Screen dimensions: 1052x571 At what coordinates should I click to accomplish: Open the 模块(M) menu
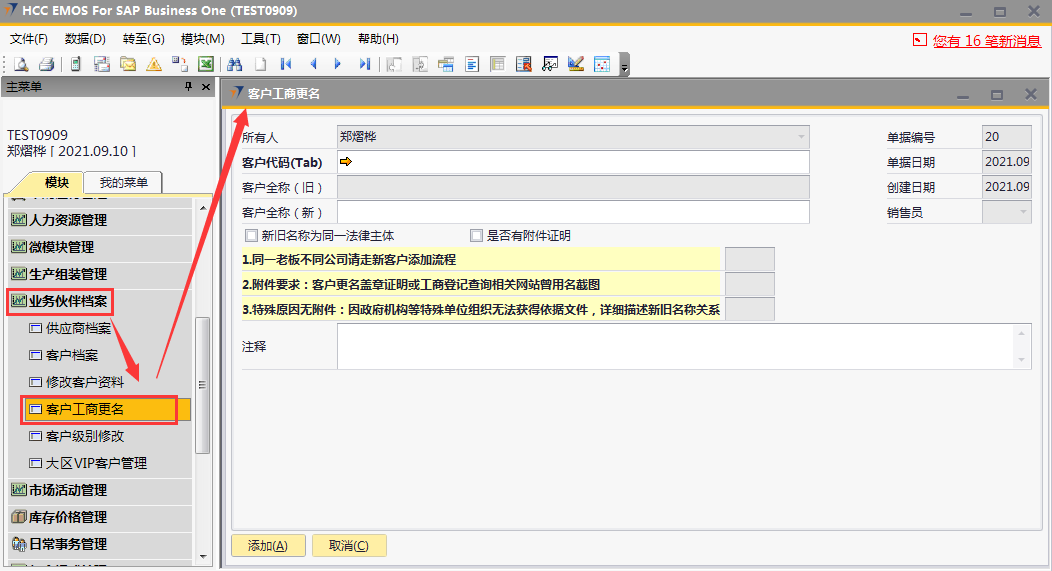pyautogui.click(x=202, y=39)
